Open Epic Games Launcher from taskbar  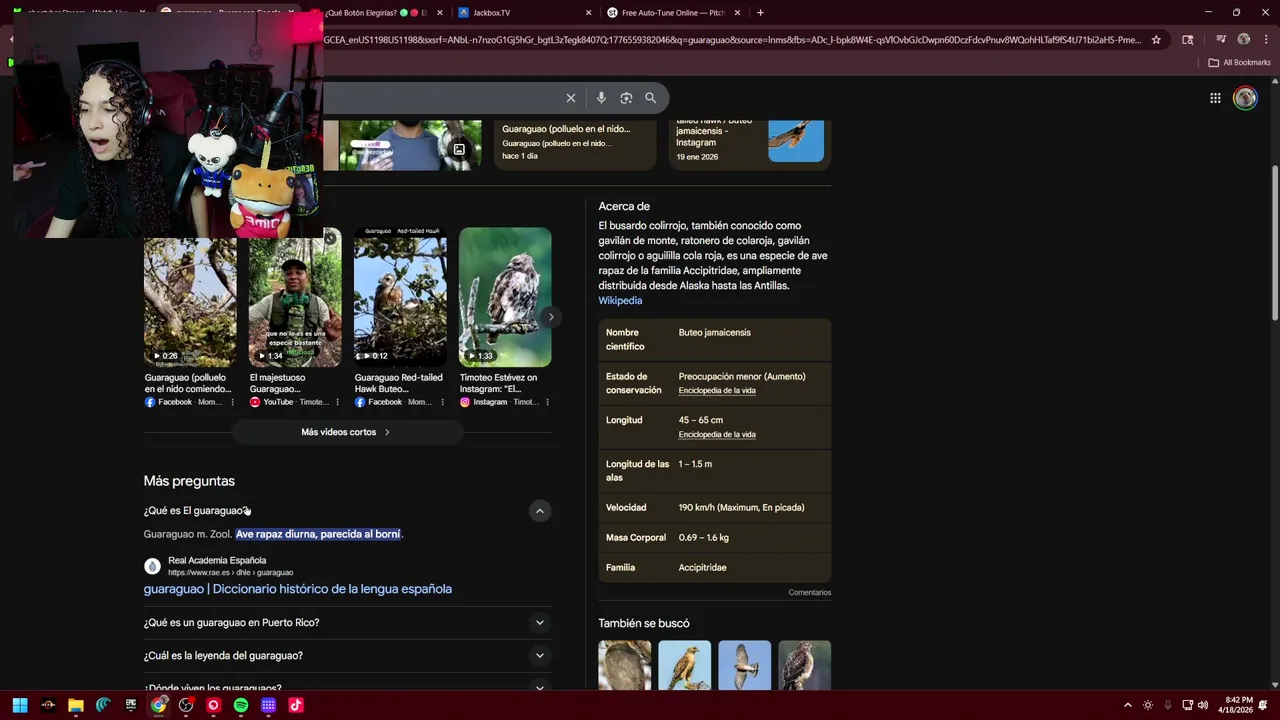coord(131,705)
